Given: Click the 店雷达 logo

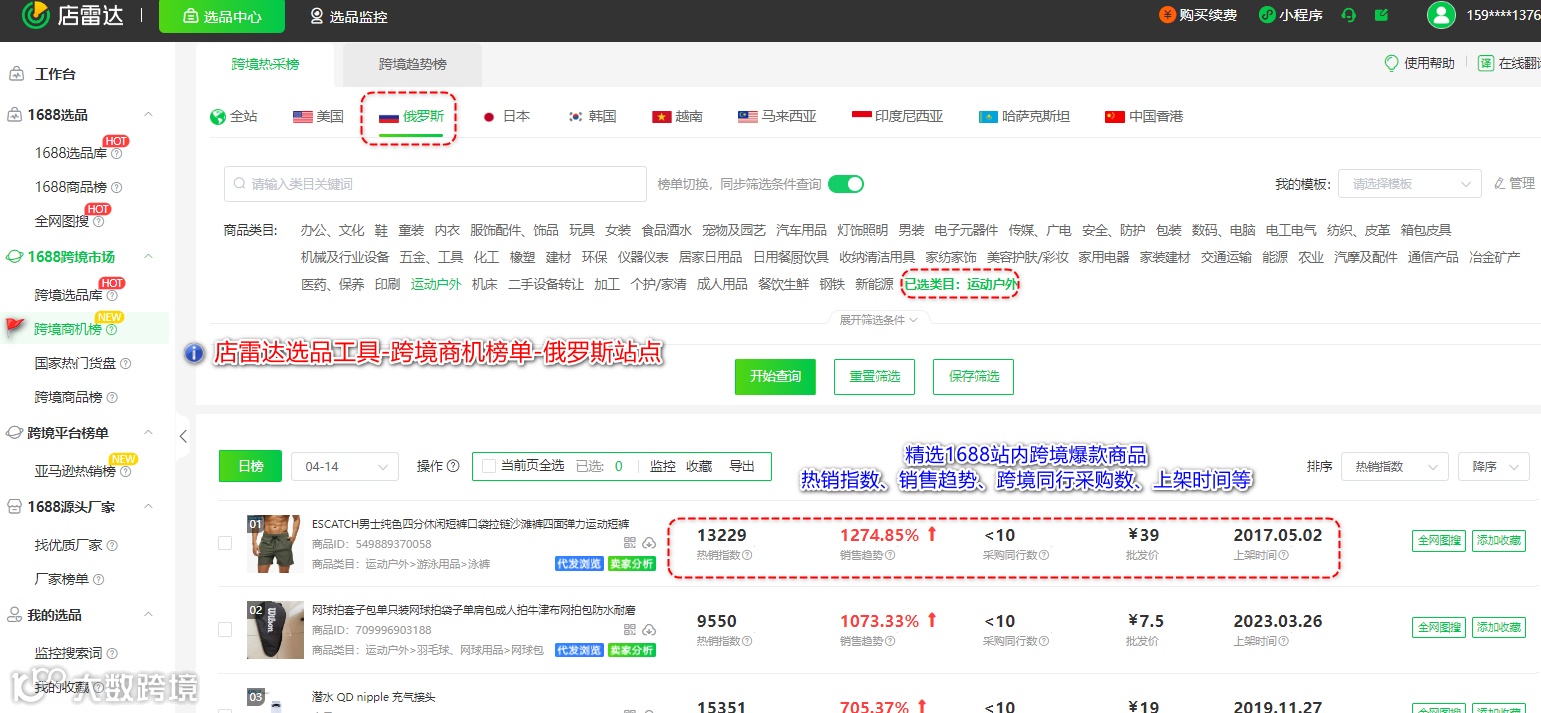Looking at the screenshot, I should (74, 15).
